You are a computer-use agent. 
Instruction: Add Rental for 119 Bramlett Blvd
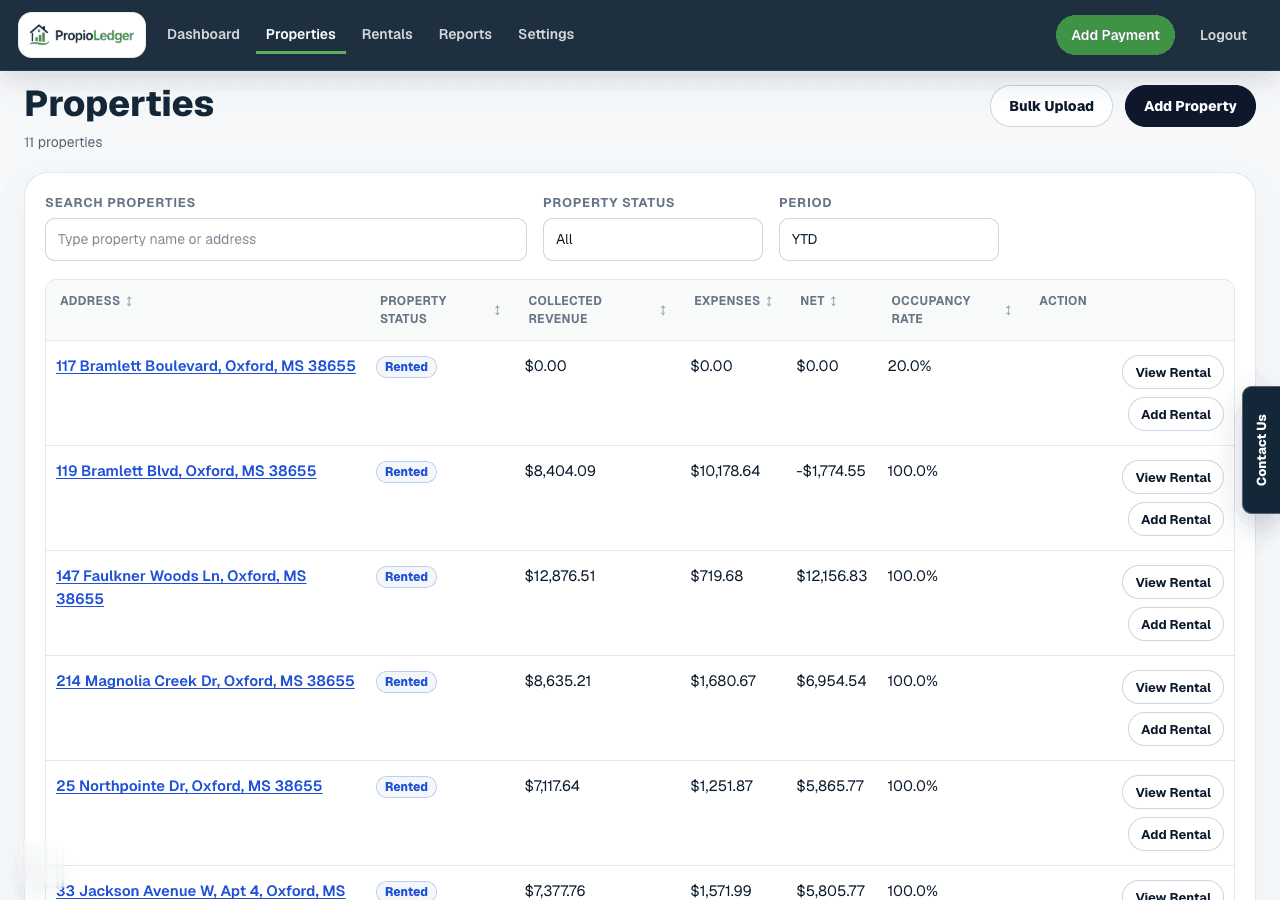coord(1176,519)
